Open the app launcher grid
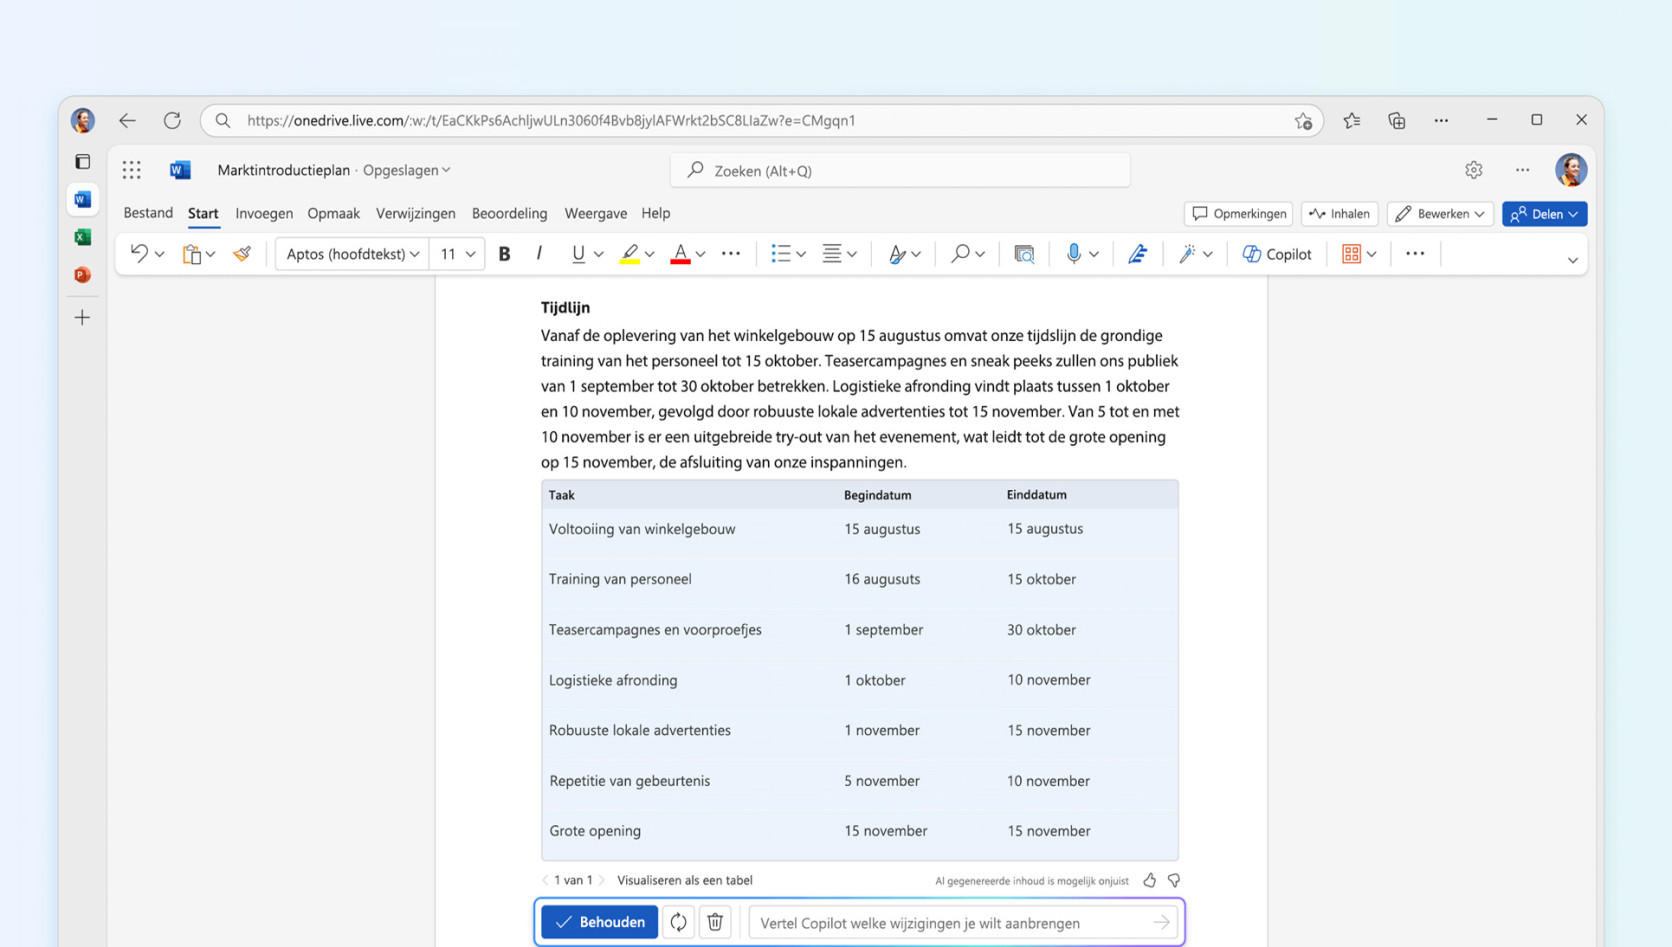The image size is (1672, 947). coord(132,170)
